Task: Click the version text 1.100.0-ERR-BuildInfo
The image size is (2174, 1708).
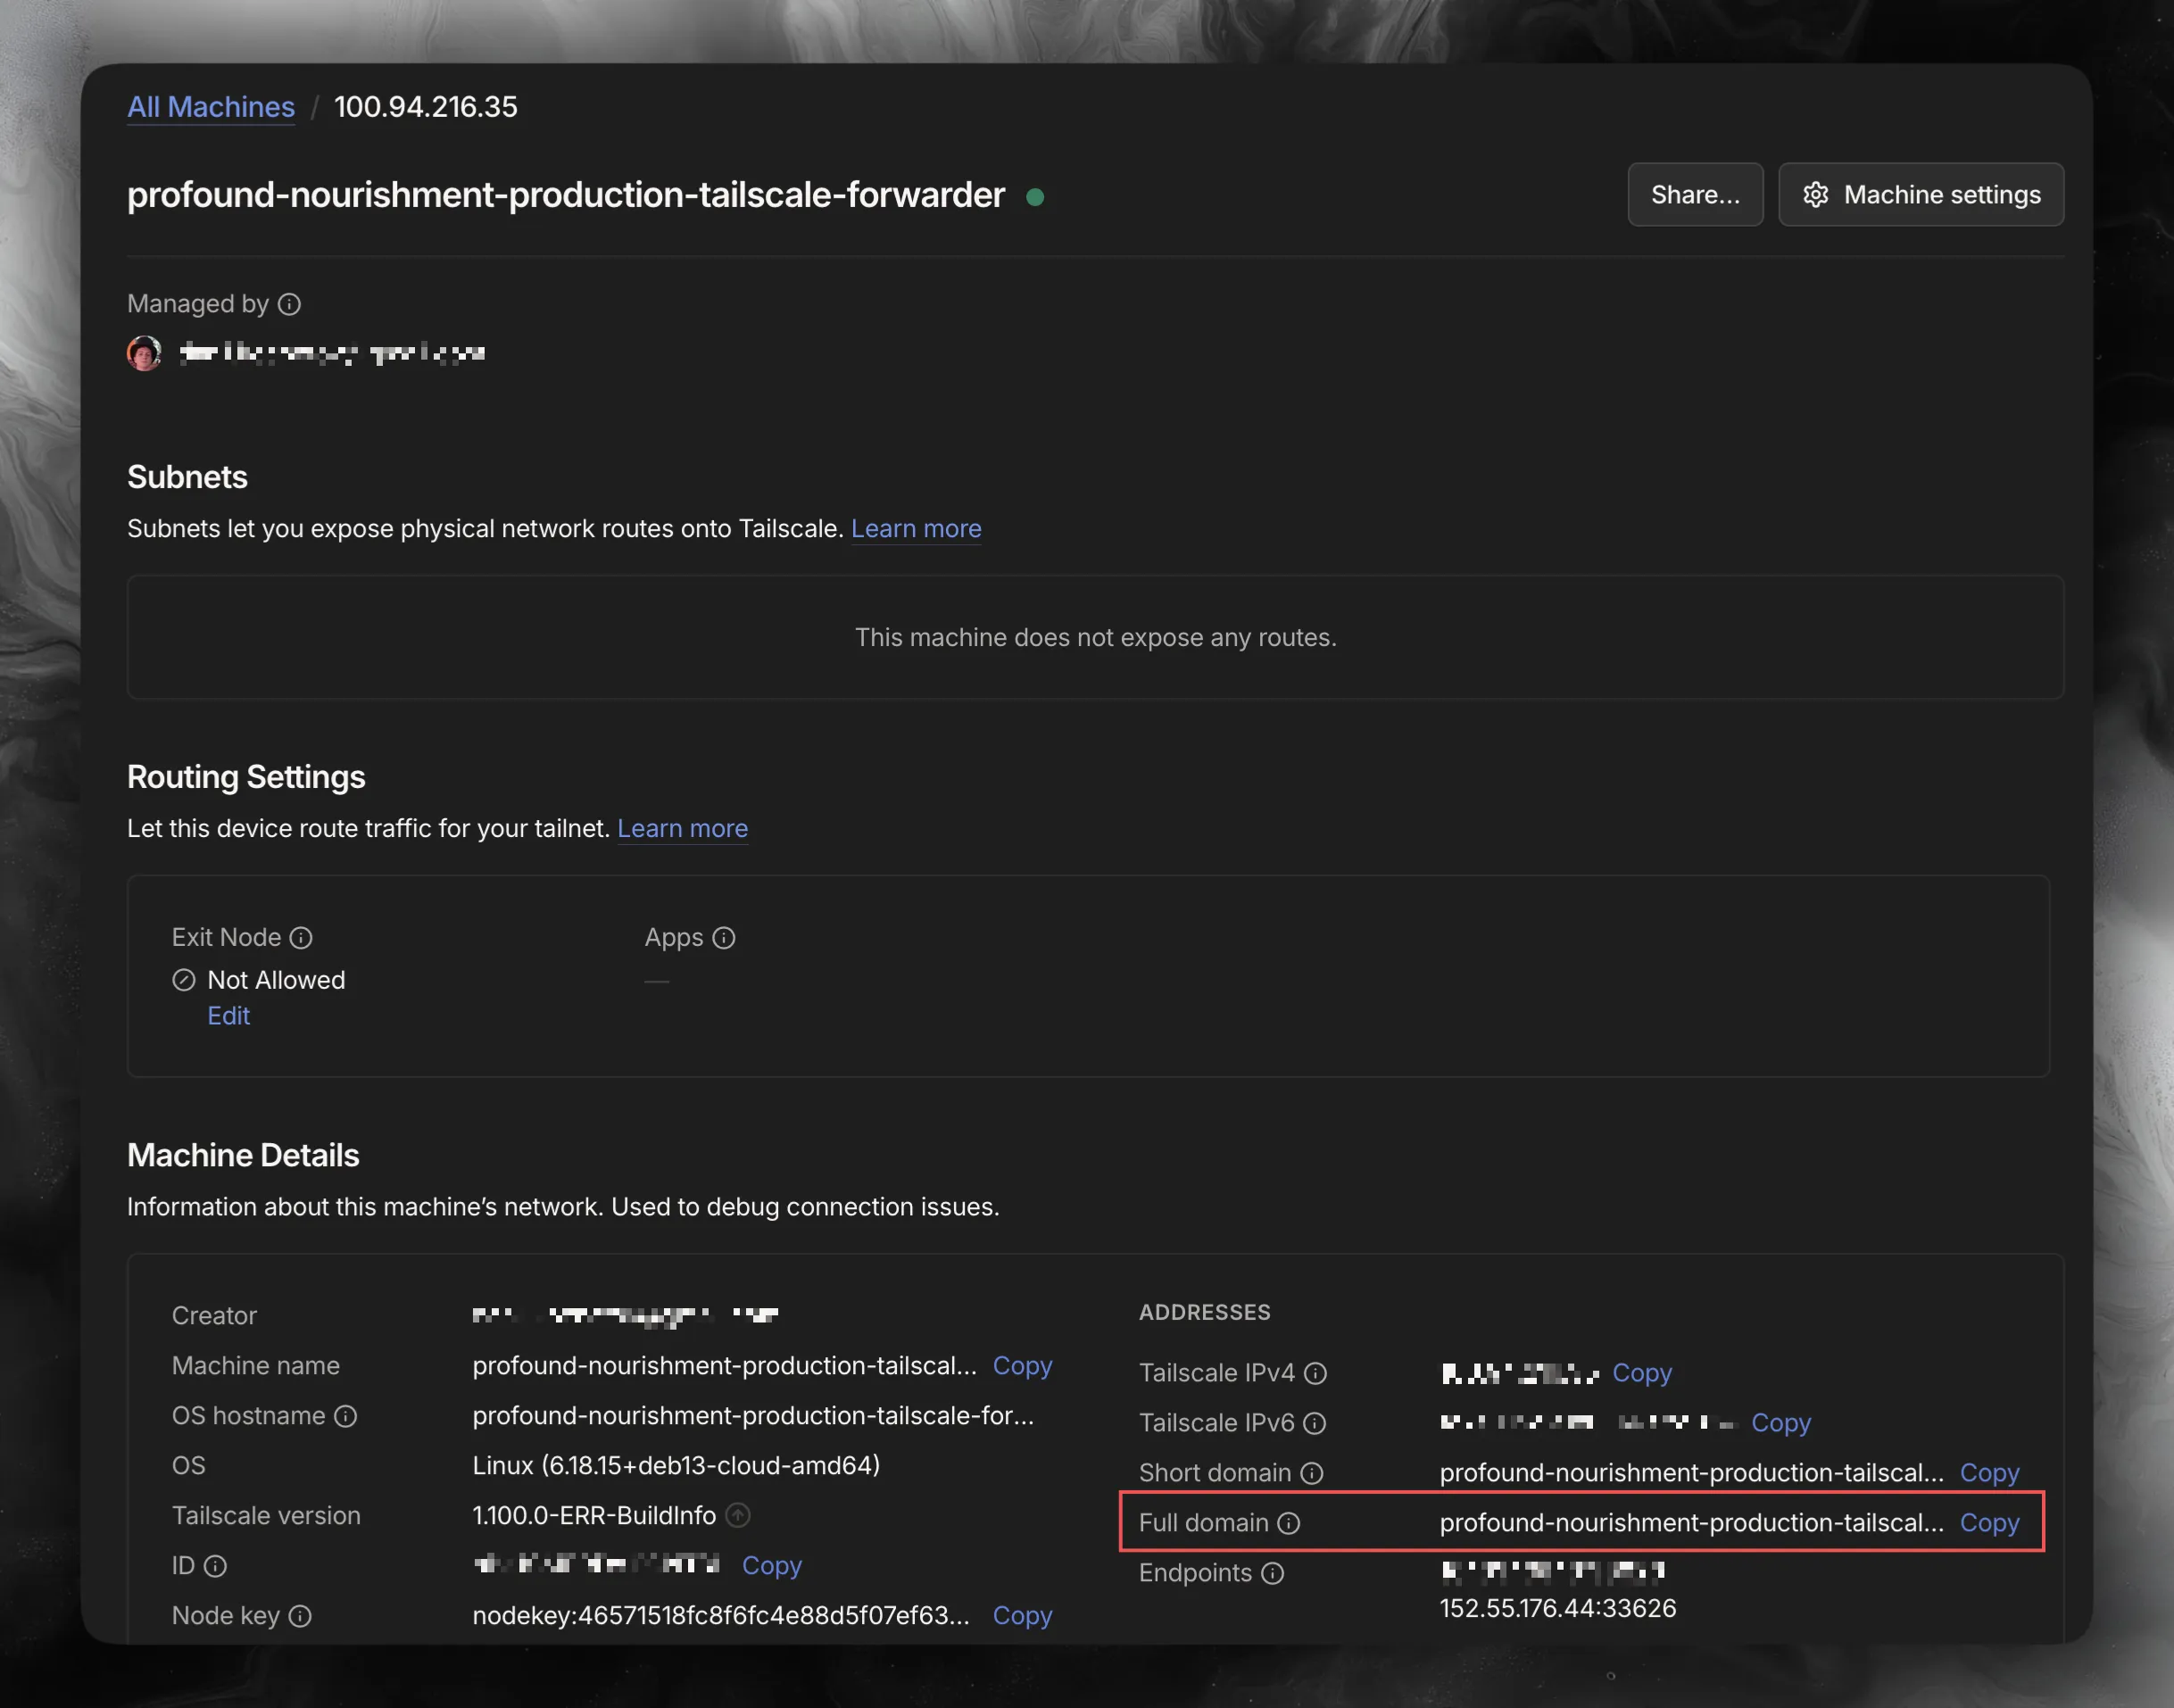Action: [594, 1515]
